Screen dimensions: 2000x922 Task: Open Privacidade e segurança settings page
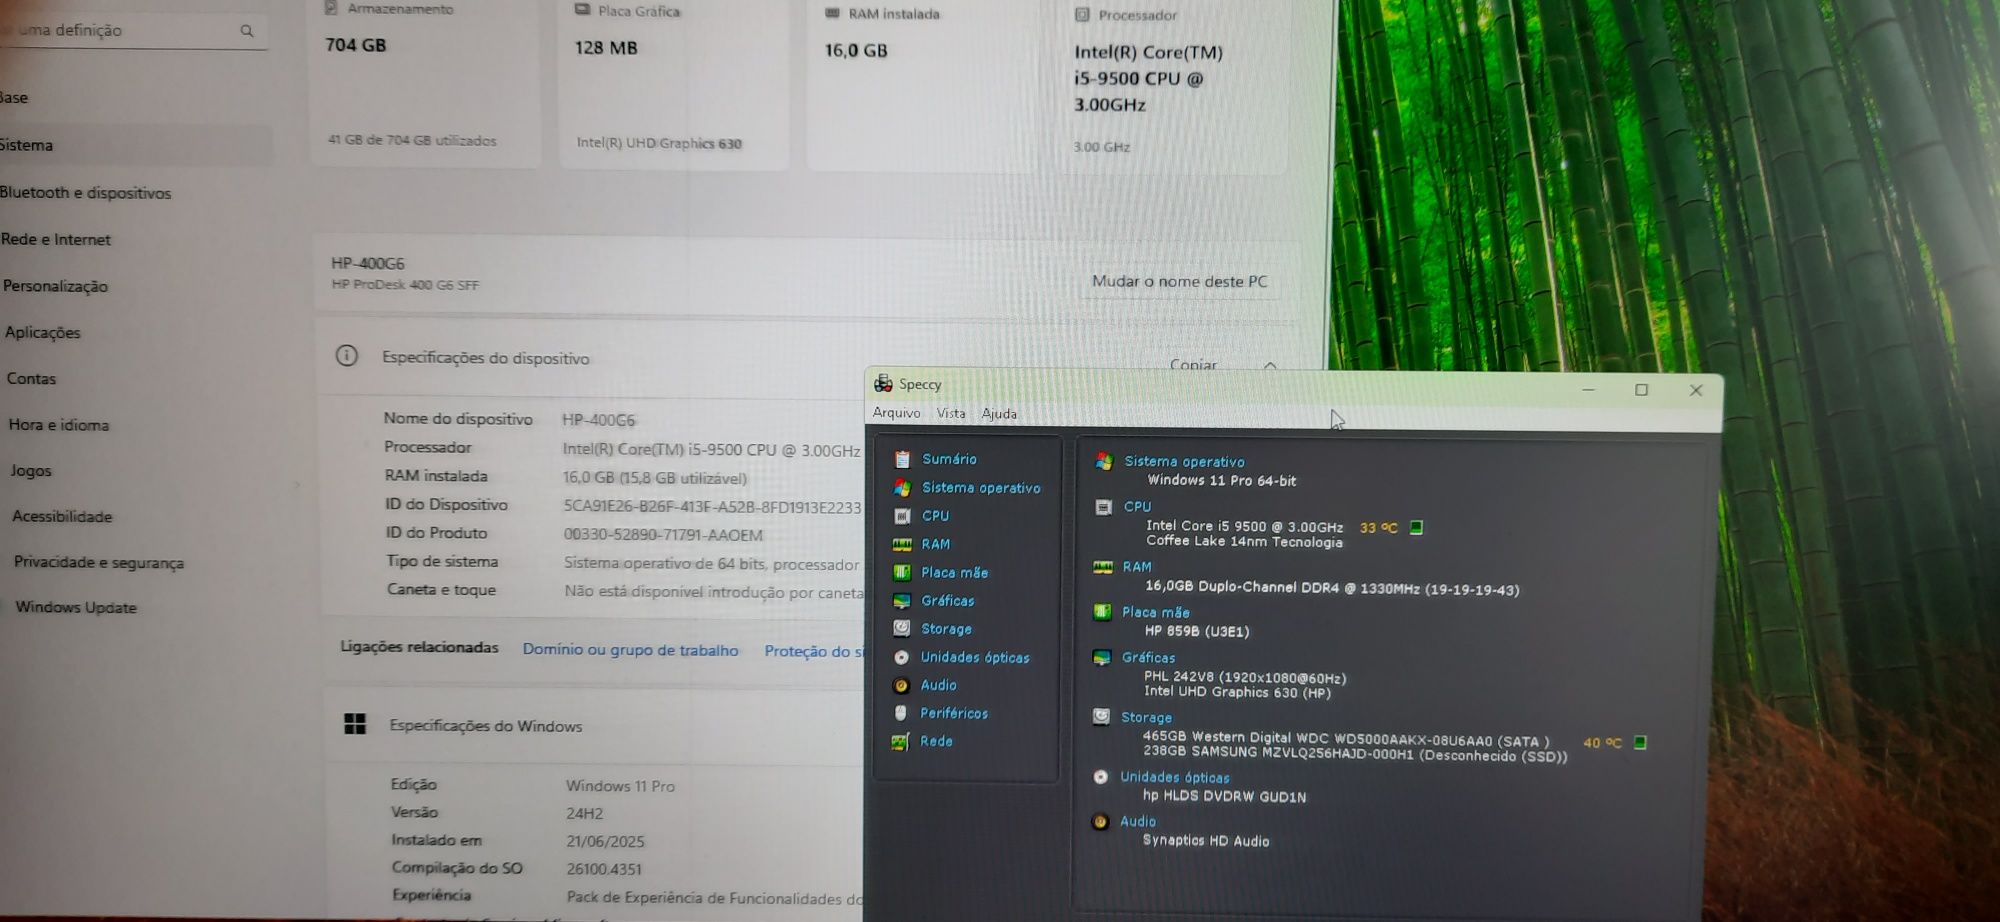[x=99, y=562]
